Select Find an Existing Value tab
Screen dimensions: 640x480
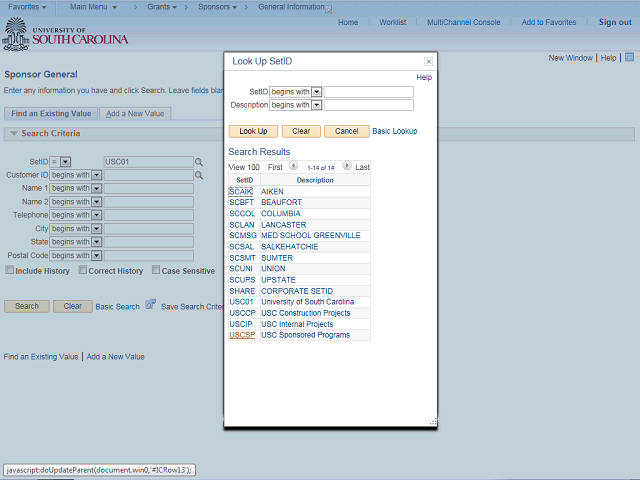[x=51, y=113]
